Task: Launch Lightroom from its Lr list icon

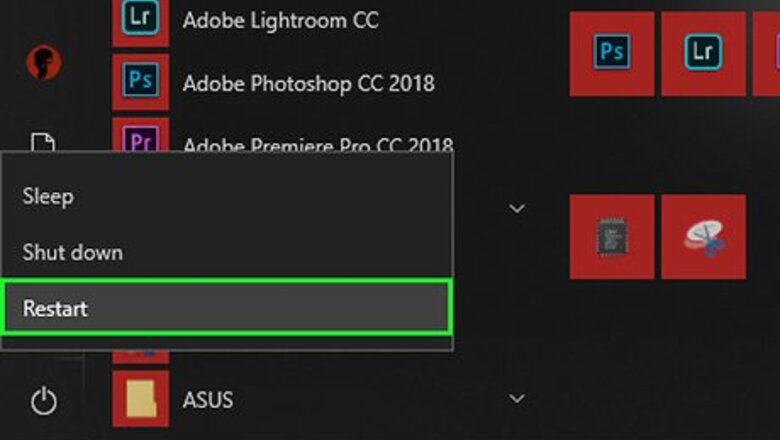Action: pyautogui.click(x=141, y=21)
